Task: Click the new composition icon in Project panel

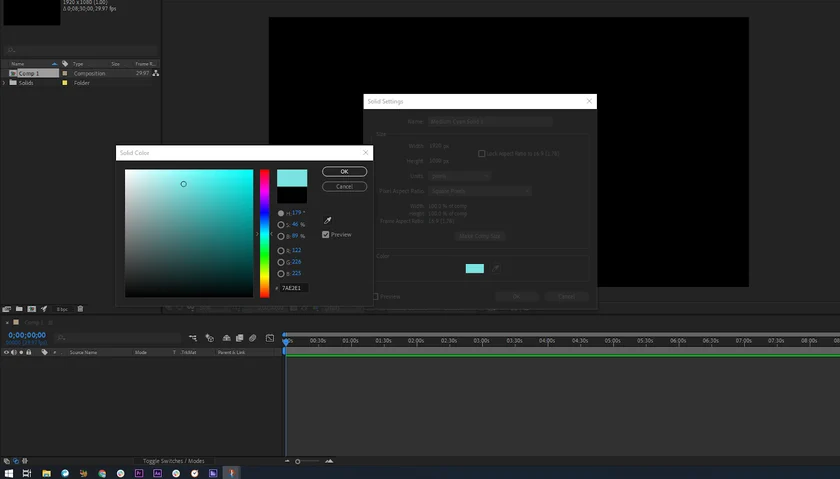Action: point(32,309)
